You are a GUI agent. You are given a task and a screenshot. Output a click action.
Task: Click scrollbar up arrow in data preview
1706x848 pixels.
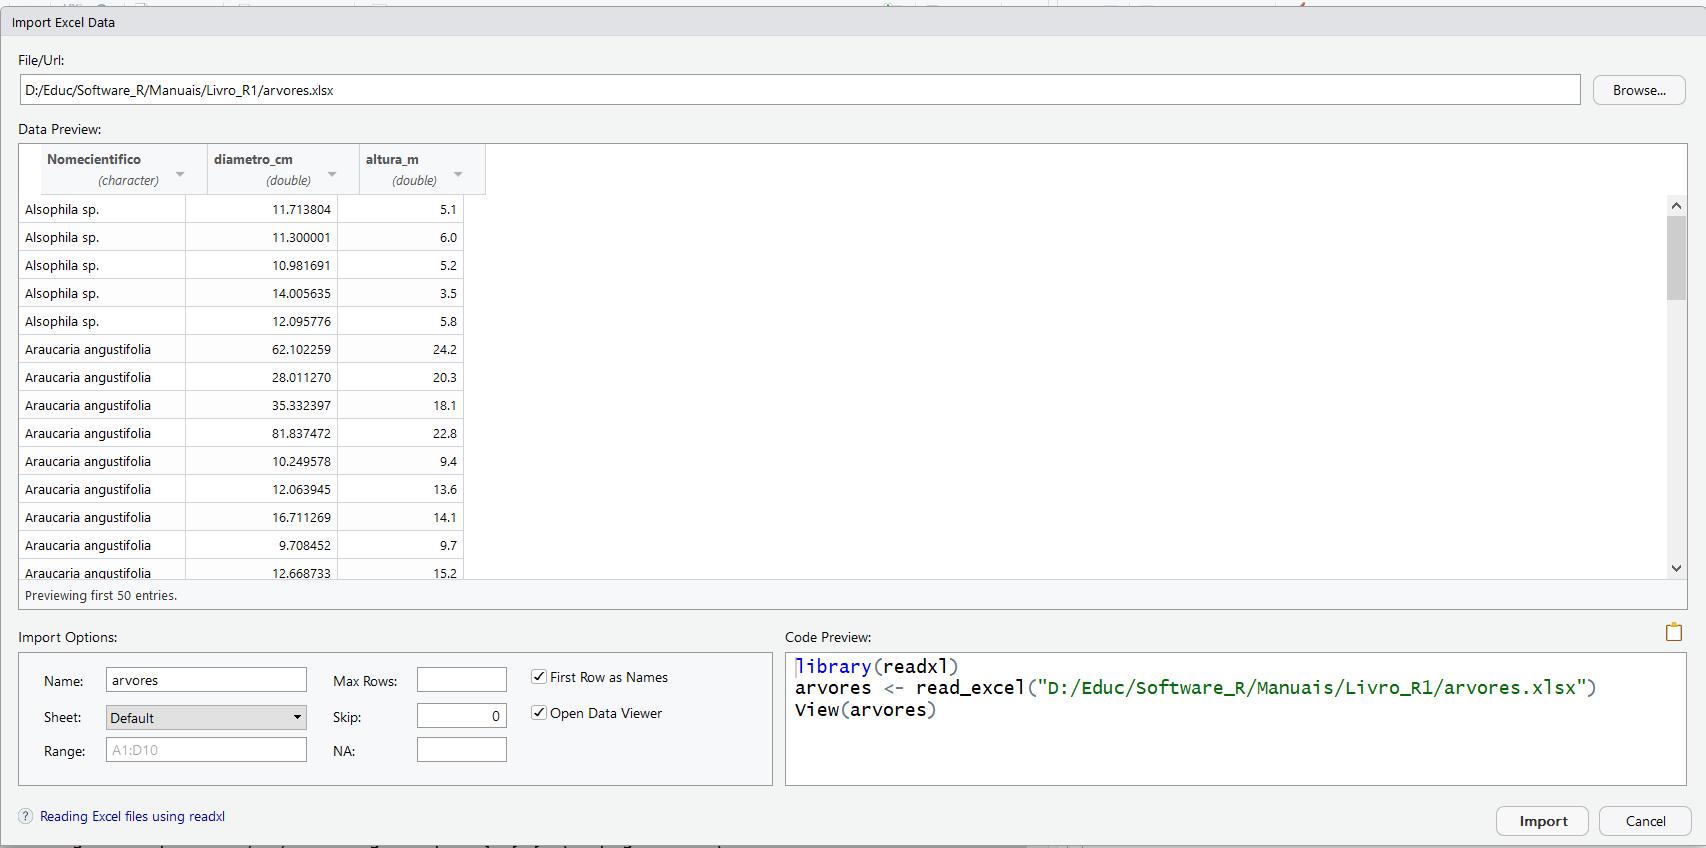(1676, 205)
